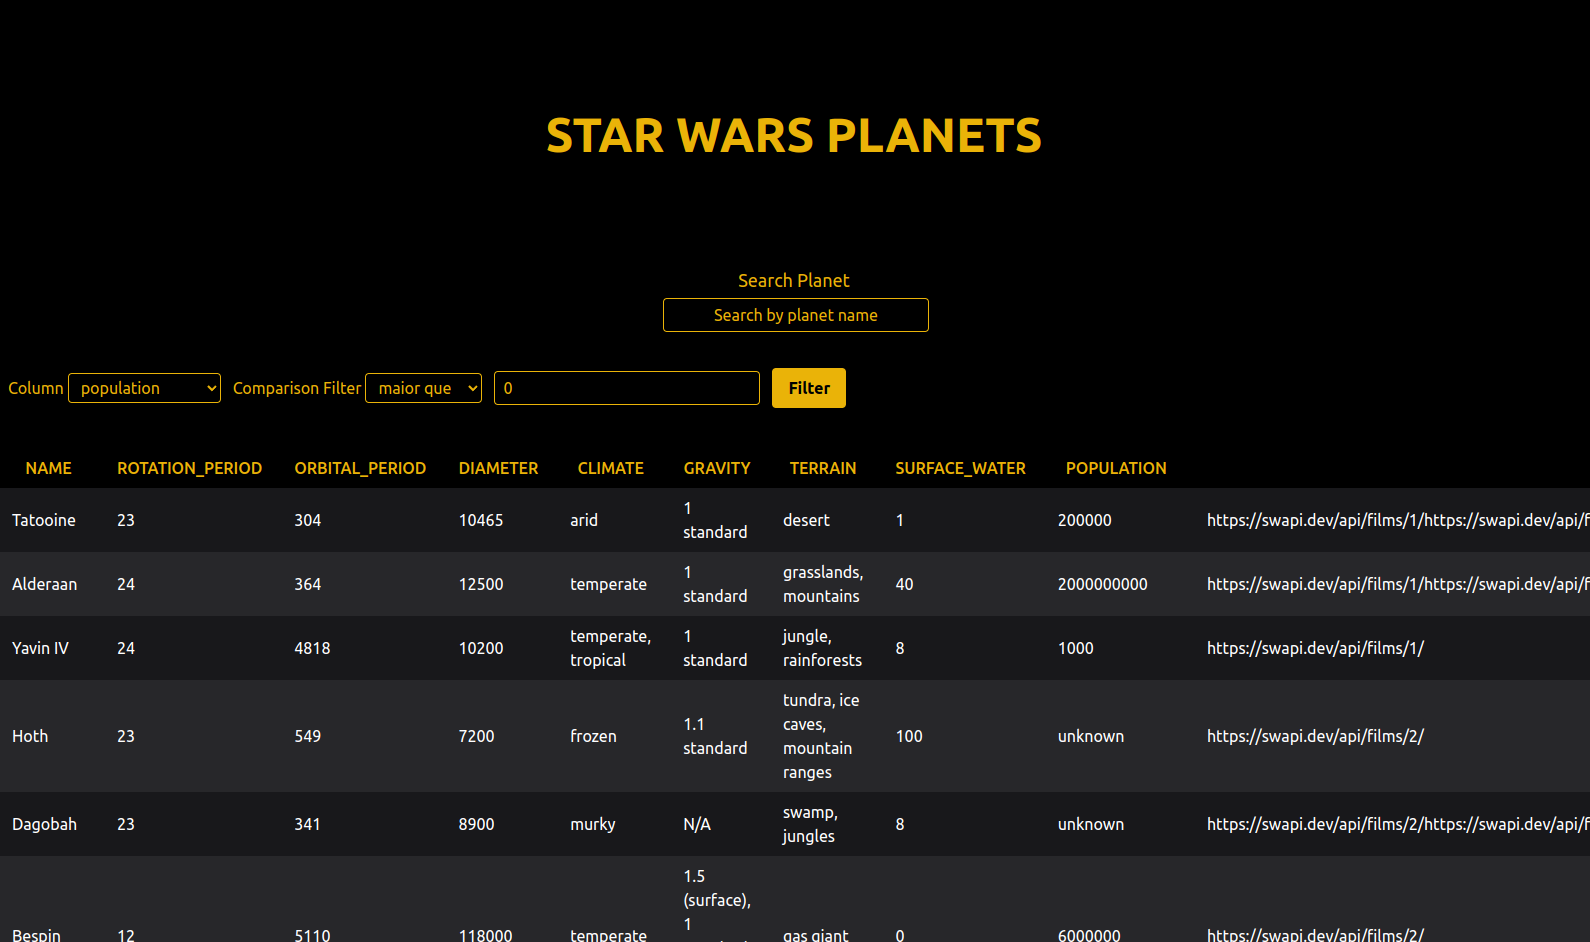Select the Bespin planet name cell

[x=37, y=935]
